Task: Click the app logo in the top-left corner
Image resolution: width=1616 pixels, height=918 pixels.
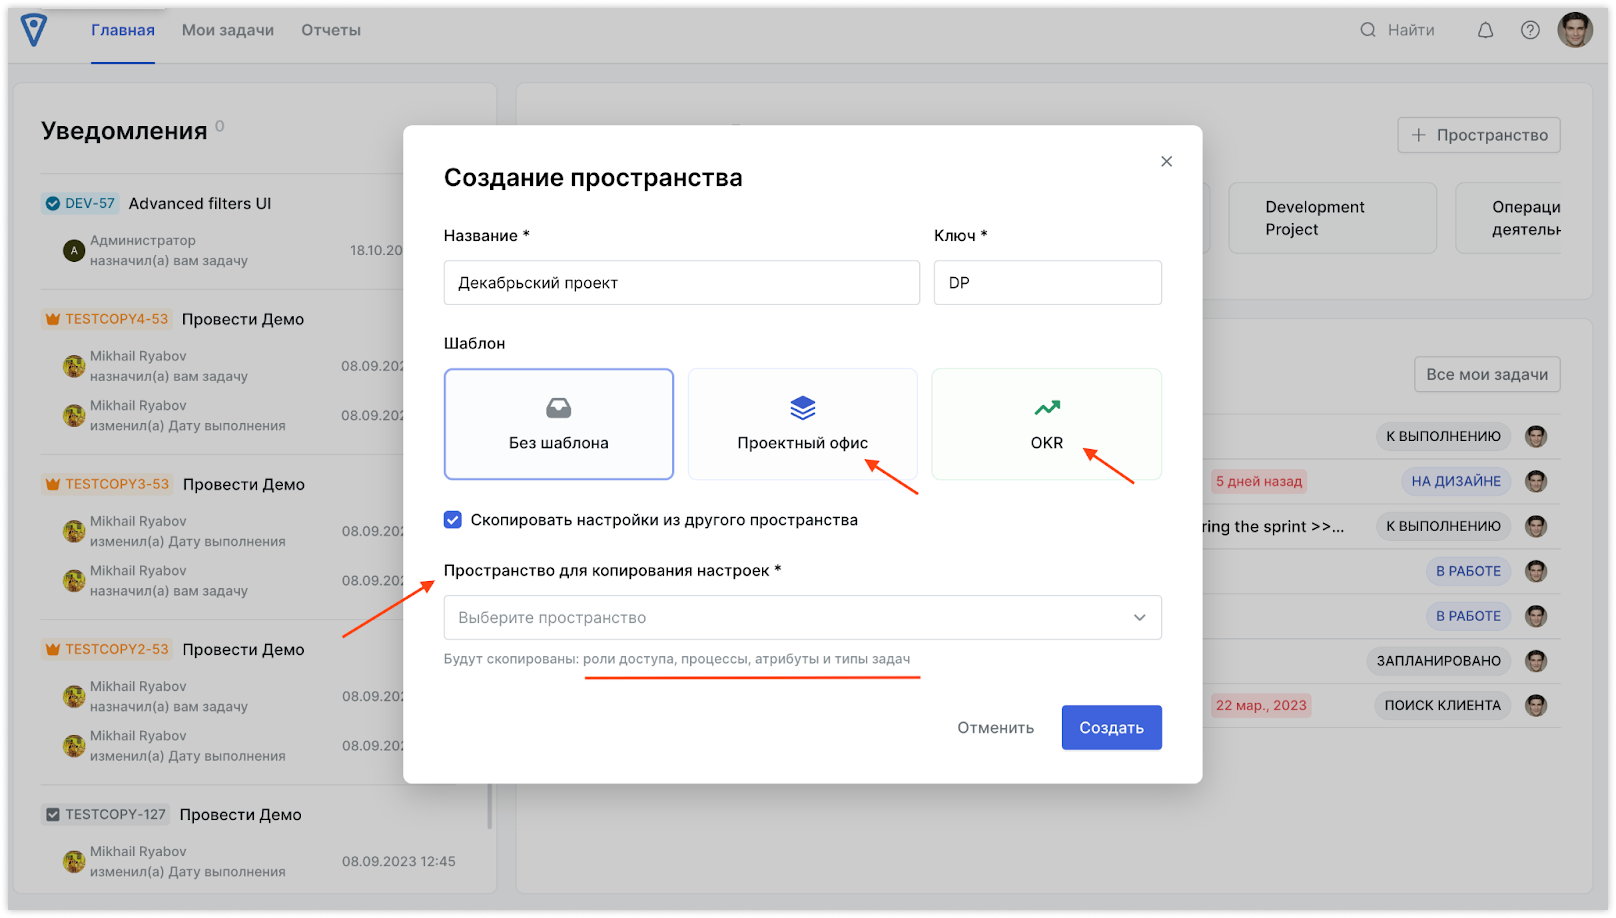Action: coord(33,29)
